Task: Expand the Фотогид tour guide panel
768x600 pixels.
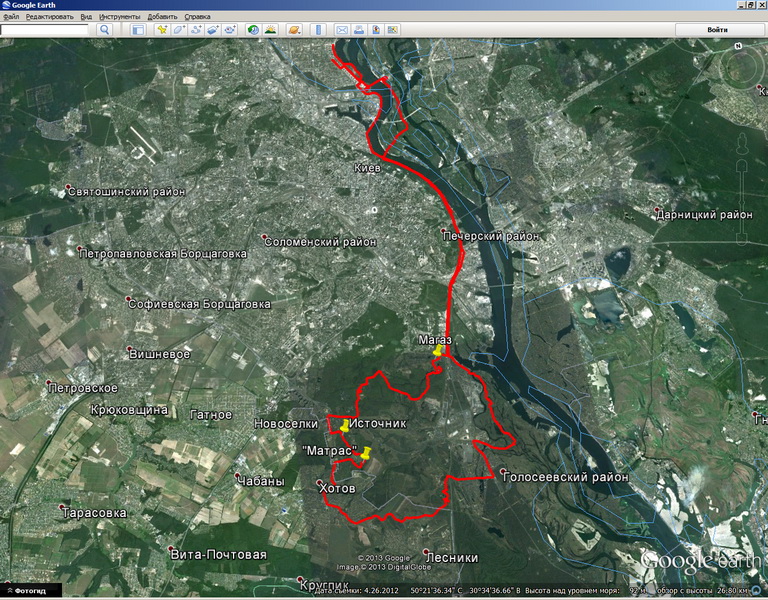Action: (30, 591)
